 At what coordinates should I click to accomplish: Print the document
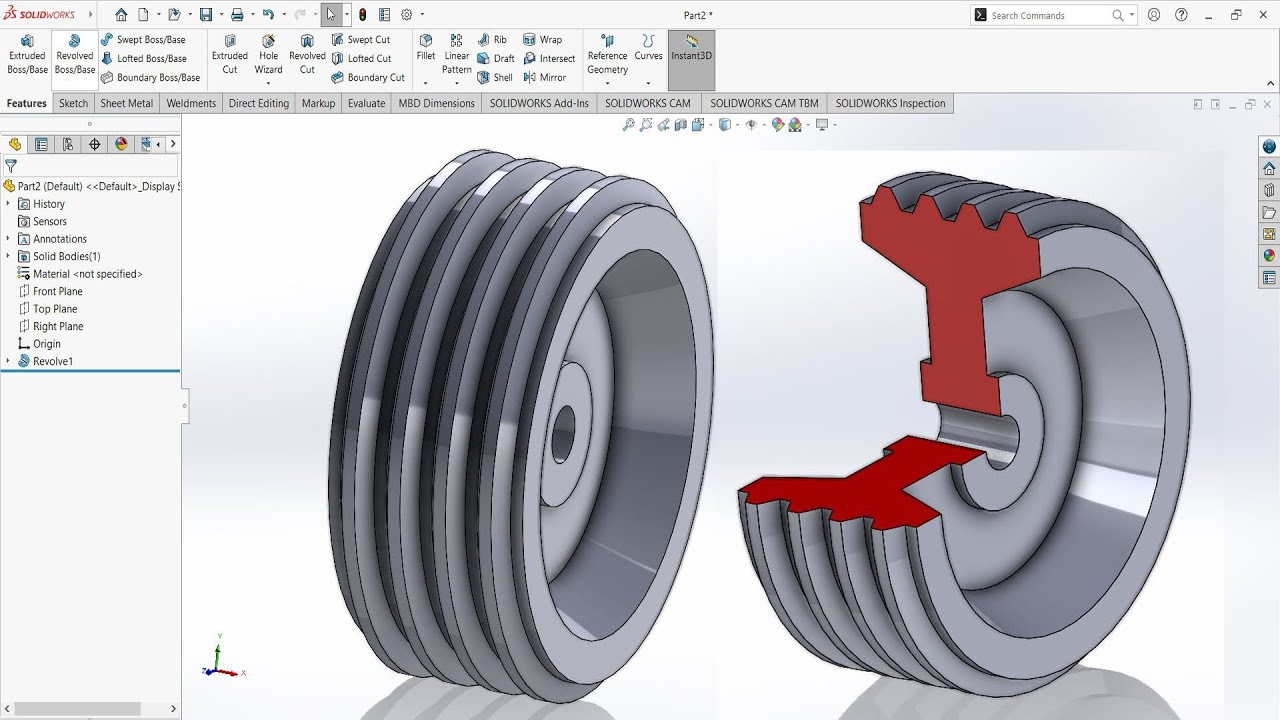coord(237,15)
